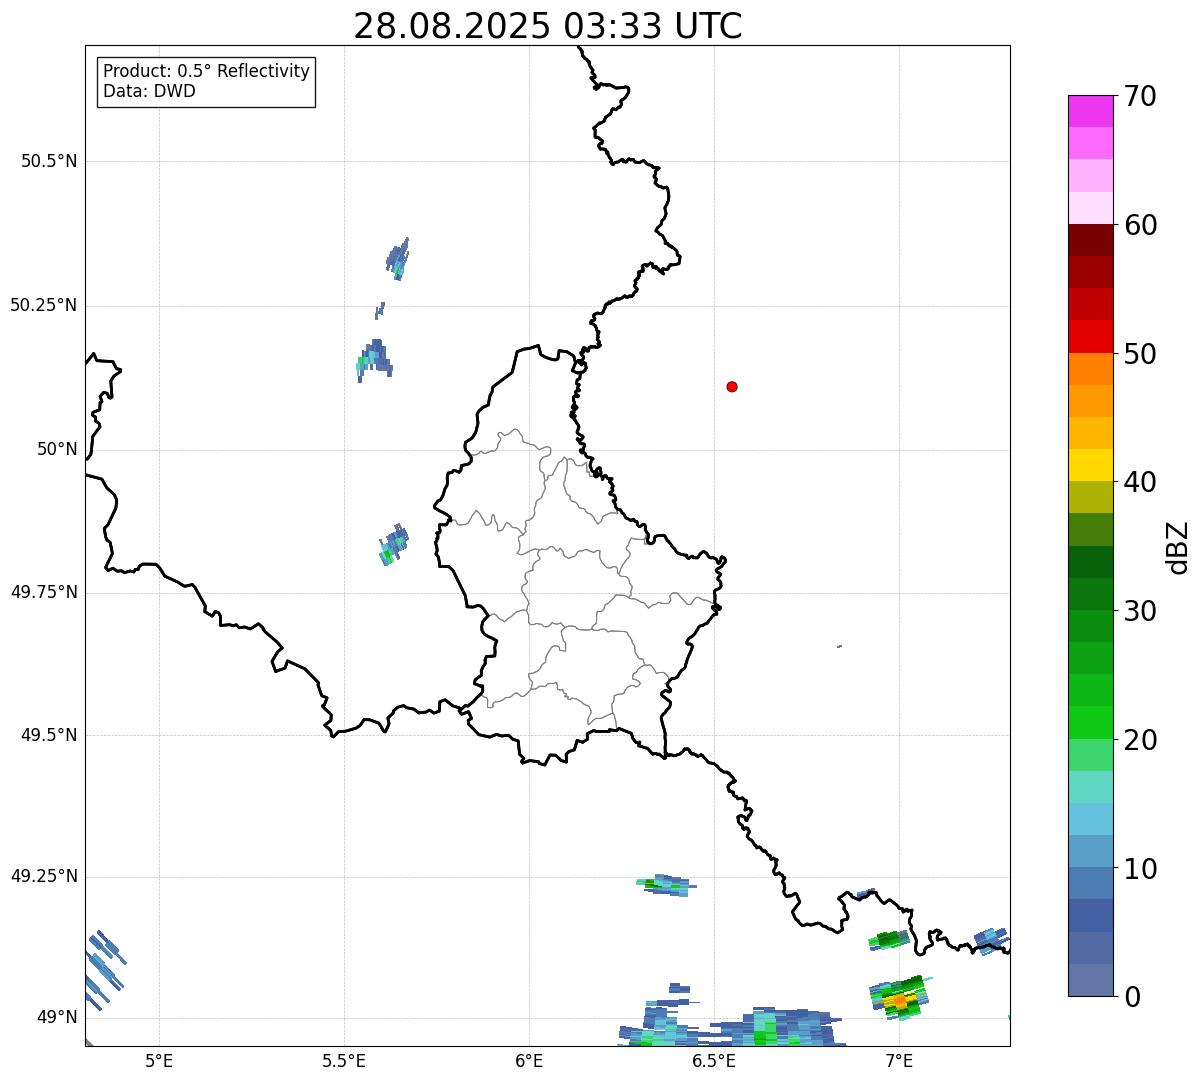The width and height of the screenshot is (1202, 1081).
Task: Click the striped blue echoes in bottom-left corner
Action: point(102,963)
